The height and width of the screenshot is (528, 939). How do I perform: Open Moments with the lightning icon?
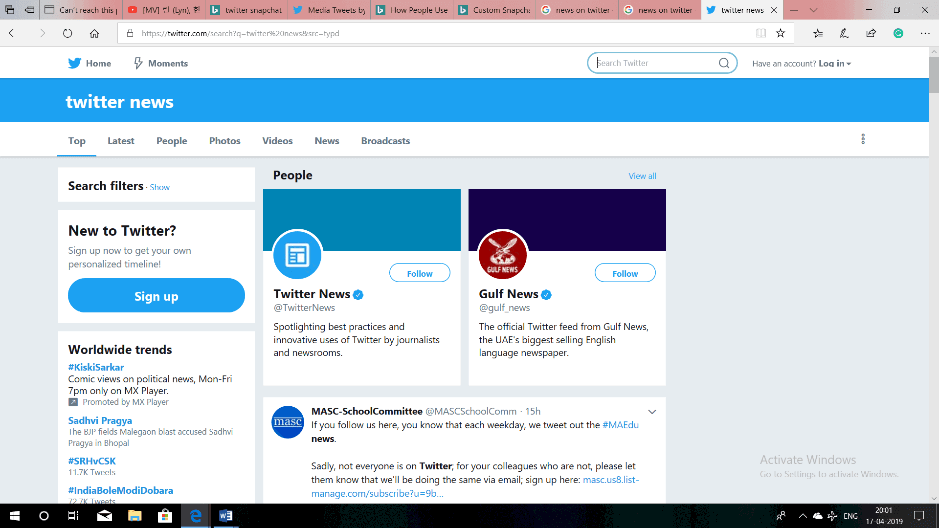pos(160,63)
